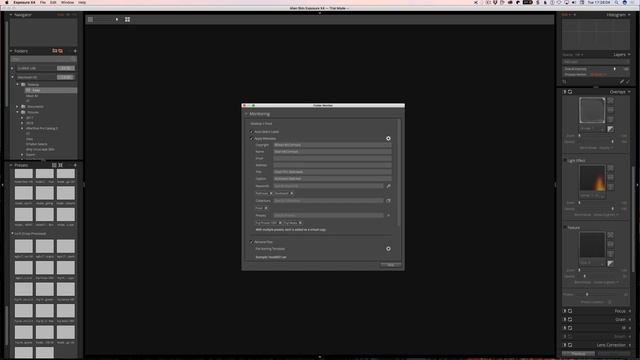
Task: Toggle the Focus panel enable switch
Action: pyautogui.click(x=565, y=311)
